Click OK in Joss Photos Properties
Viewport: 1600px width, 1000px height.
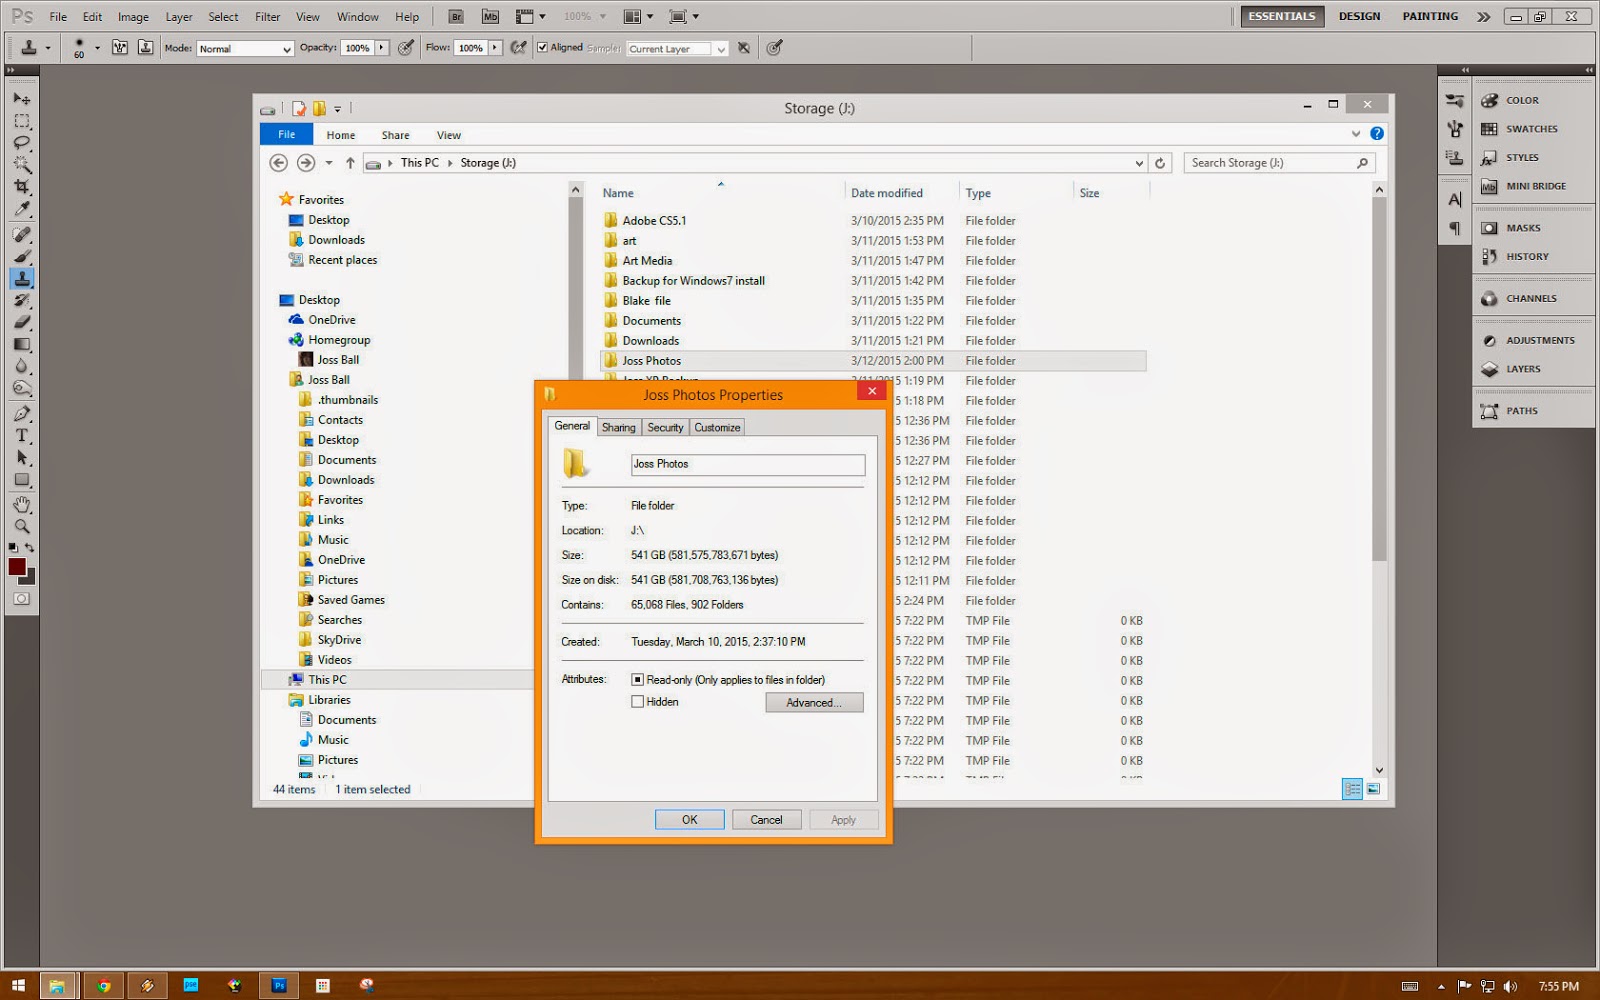690,820
